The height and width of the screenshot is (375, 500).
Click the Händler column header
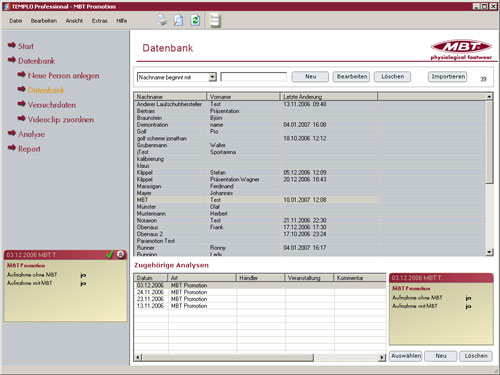260,278
